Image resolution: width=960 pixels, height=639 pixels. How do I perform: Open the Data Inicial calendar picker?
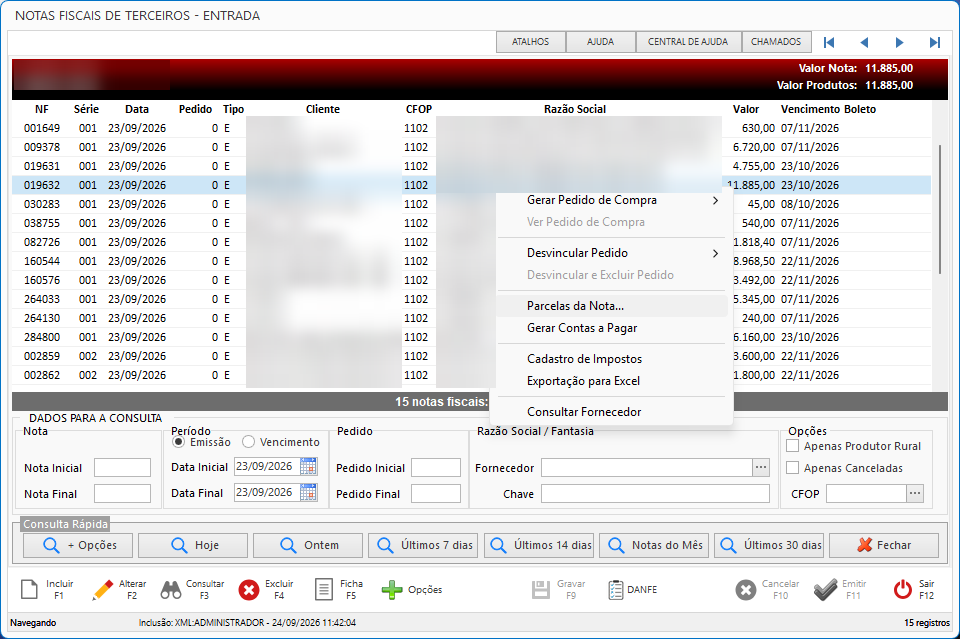(x=309, y=466)
